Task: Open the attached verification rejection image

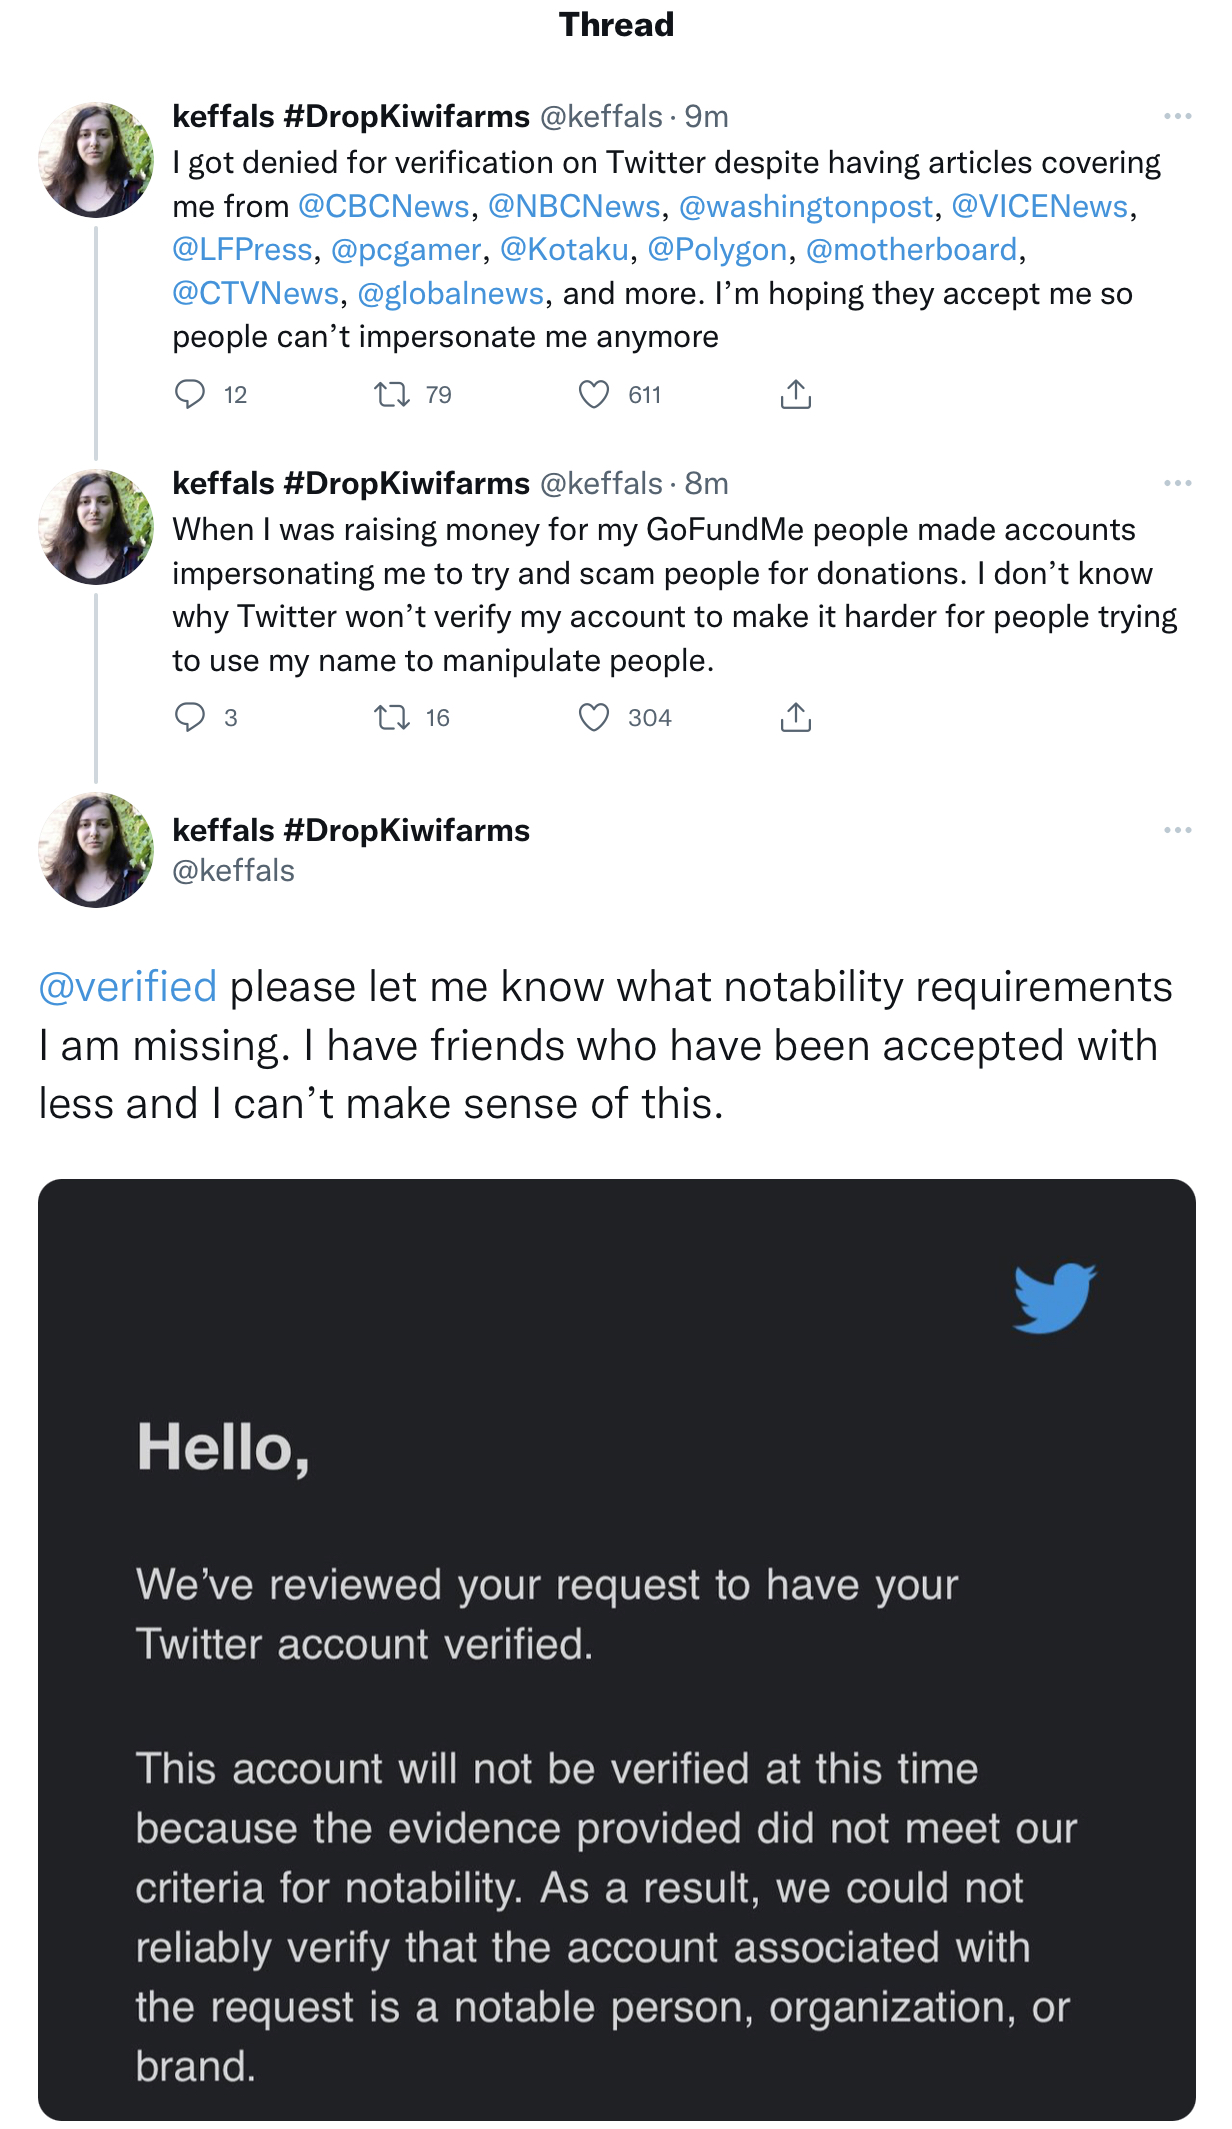Action: click(x=616, y=1650)
